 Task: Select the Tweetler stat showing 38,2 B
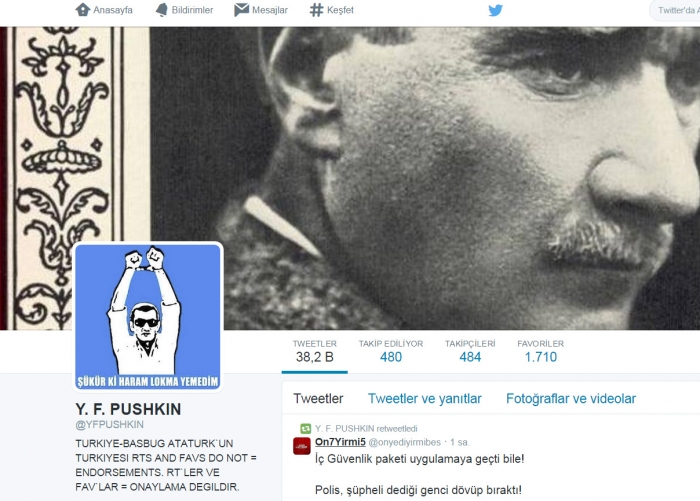(x=315, y=351)
